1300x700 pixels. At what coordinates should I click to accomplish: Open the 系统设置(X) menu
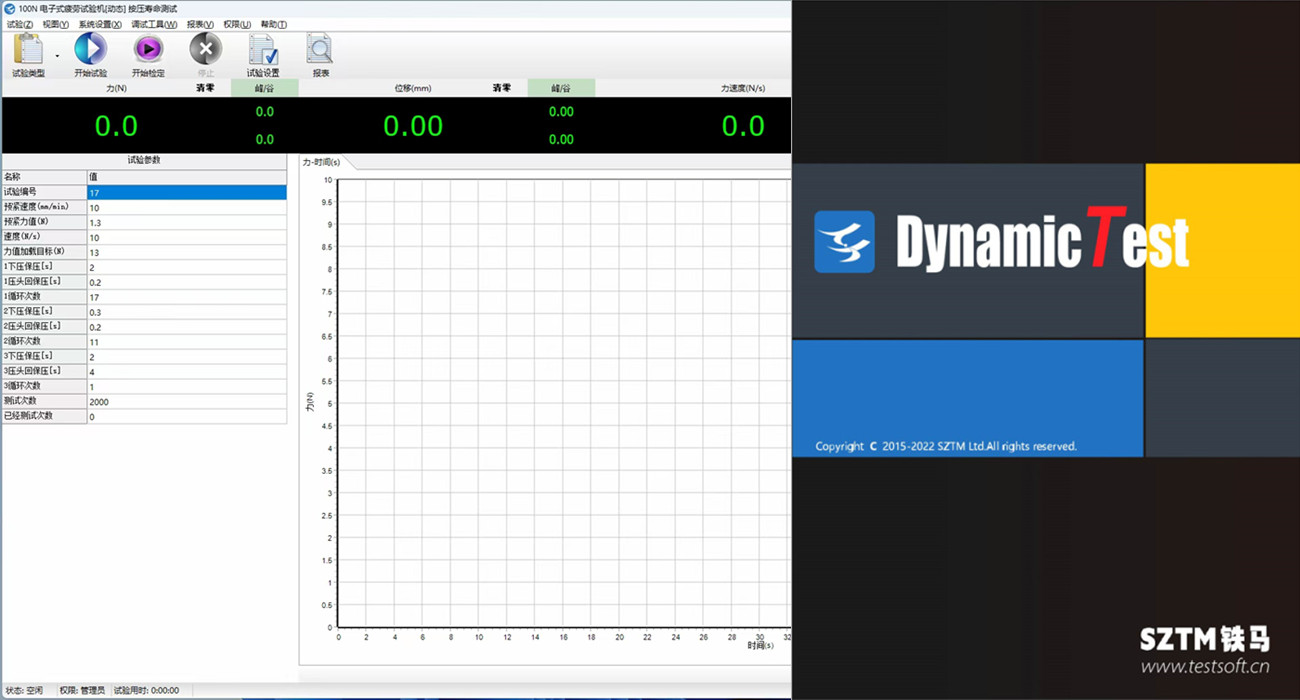(x=100, y=24)
